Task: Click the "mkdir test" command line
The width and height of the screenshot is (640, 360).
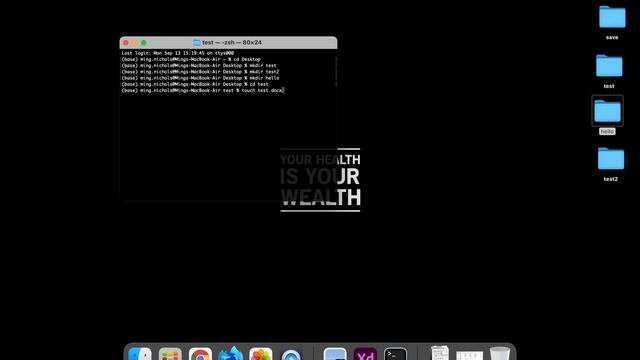Action: [199, 65]
